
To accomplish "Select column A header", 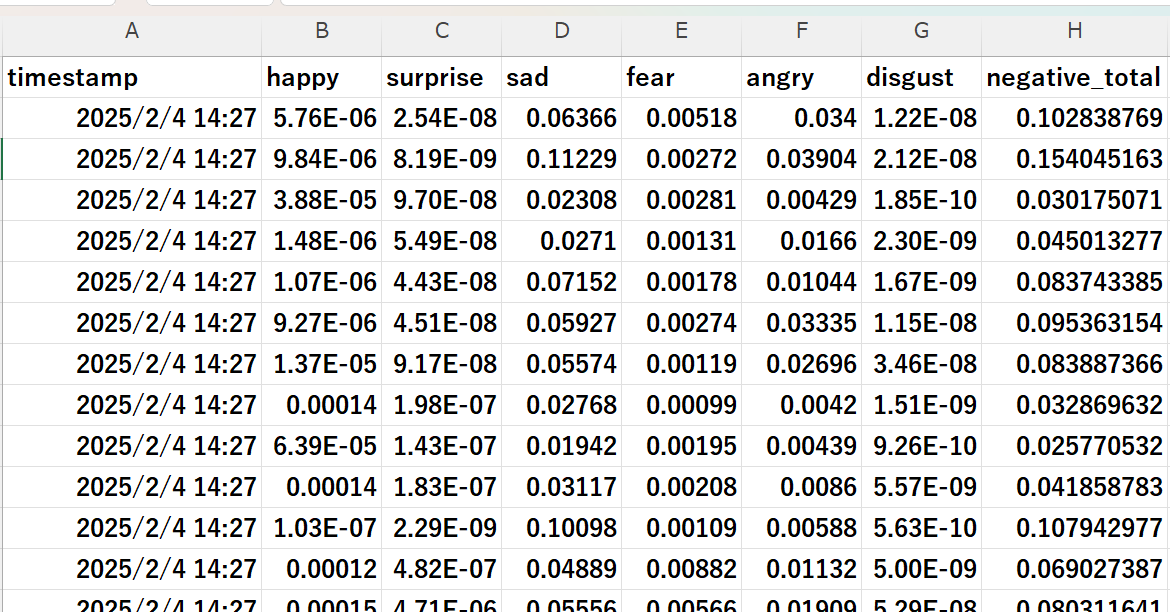I will (132, 32).
